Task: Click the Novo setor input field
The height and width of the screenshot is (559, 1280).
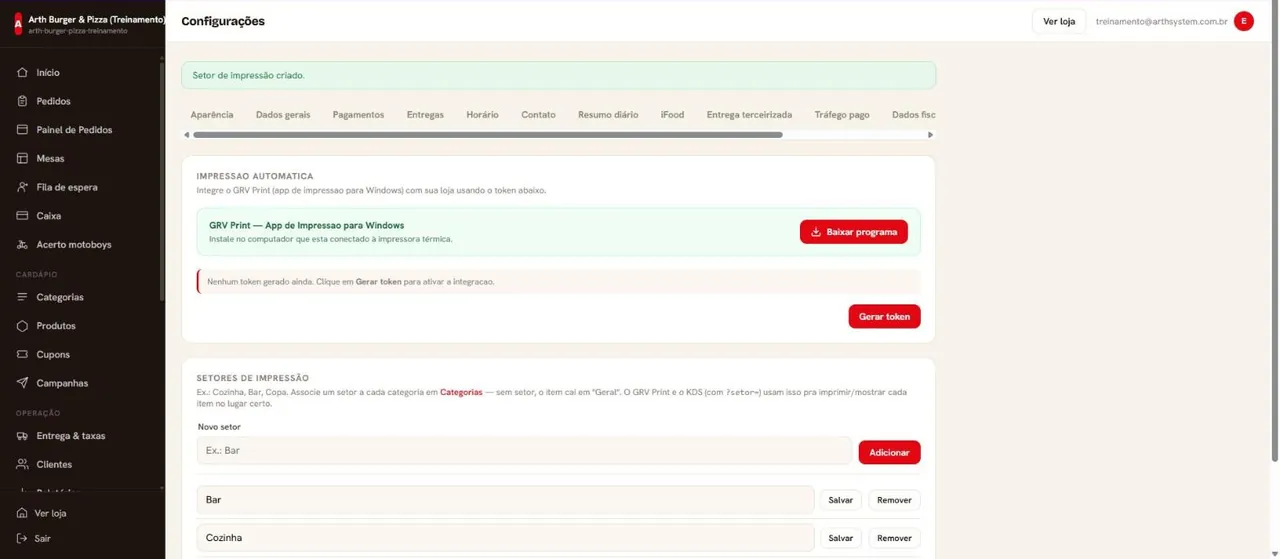Action: coord(524,451)
